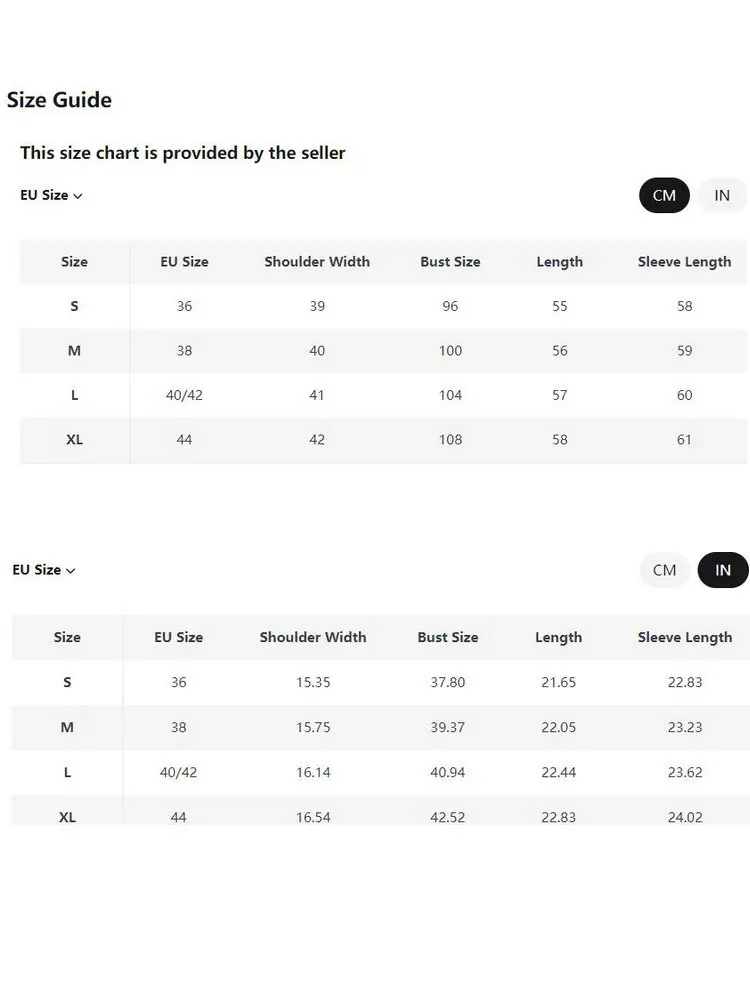
Task: Select the shoulder width value 15.35
Action: (x=313, y=682)
